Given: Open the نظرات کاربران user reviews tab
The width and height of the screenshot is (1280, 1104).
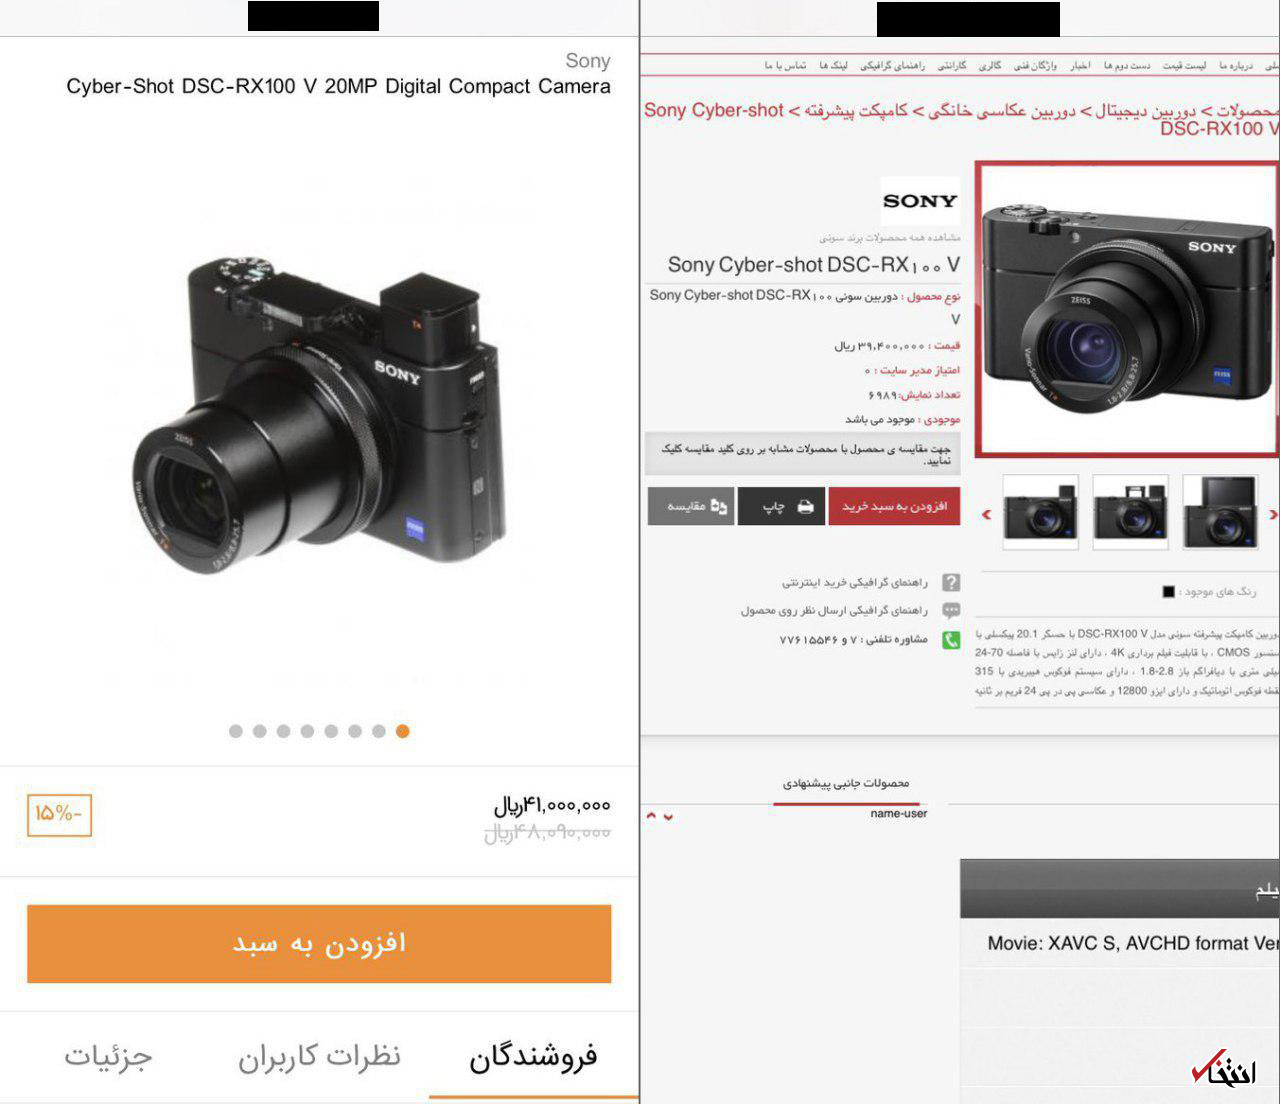Looking at the screenshot, I should [319, 1056].
